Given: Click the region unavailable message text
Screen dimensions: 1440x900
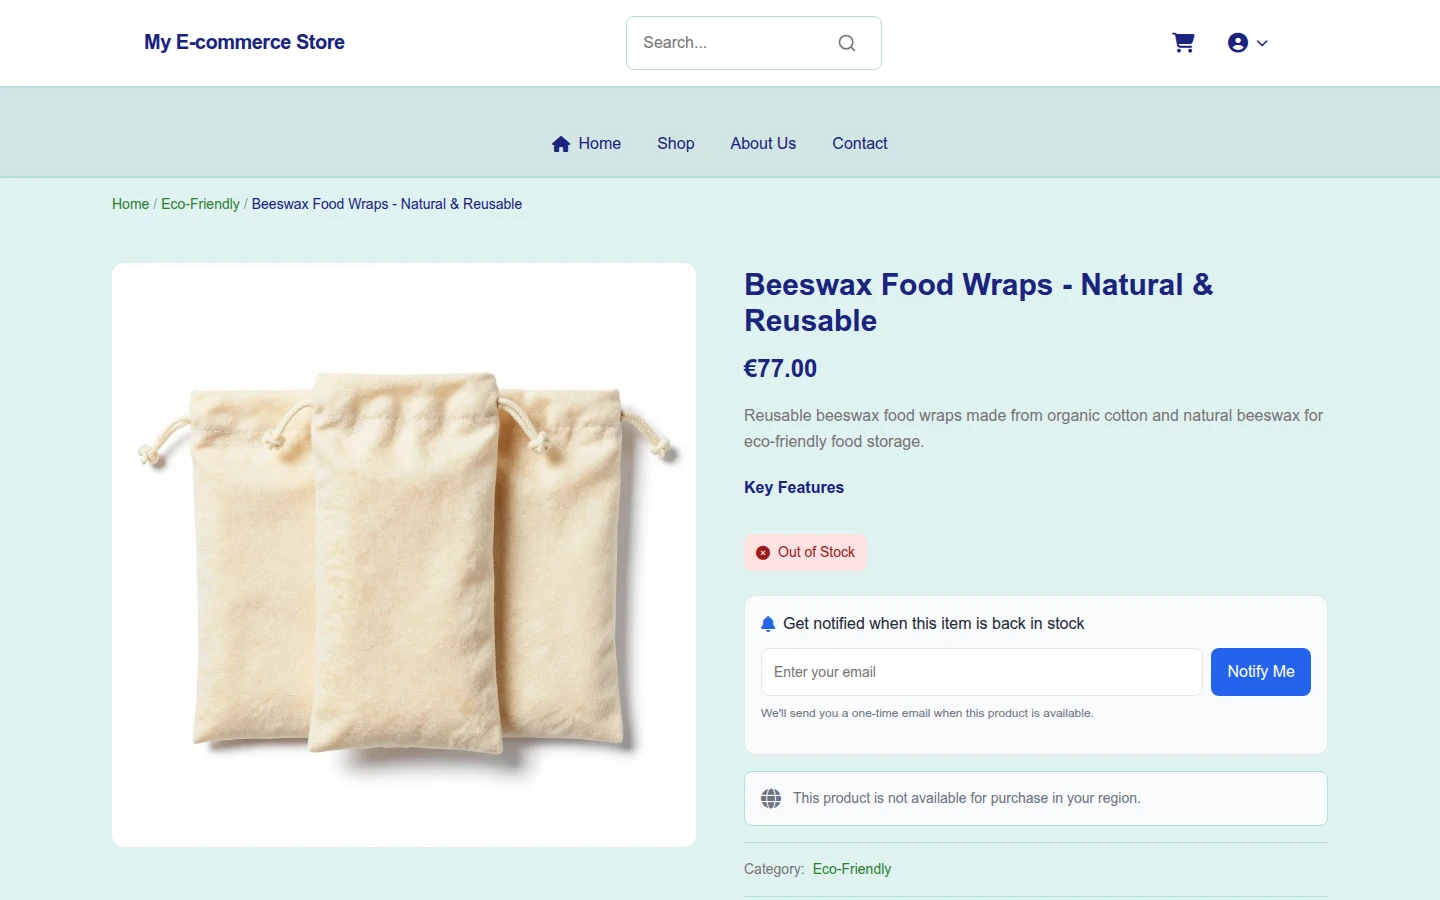Looking at the screenshot, I should (x=967, y=798).
